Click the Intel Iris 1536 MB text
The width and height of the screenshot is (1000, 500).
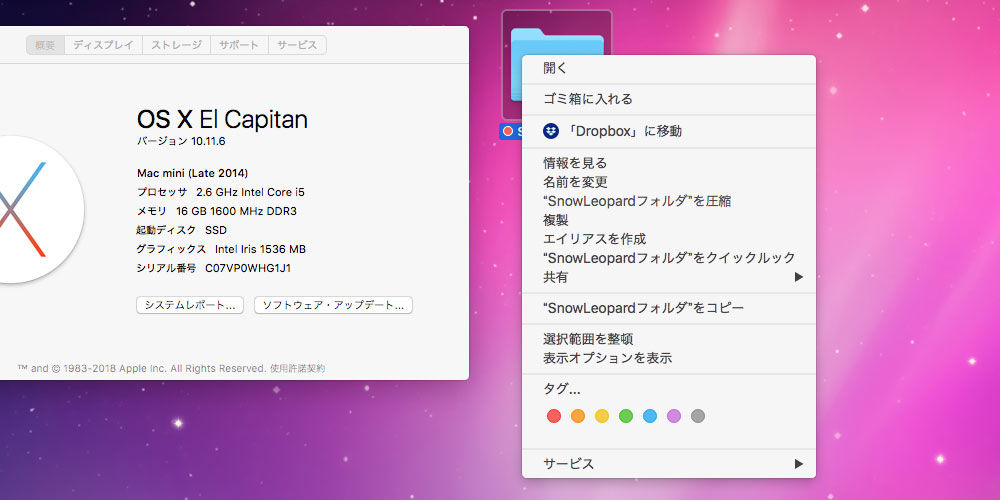click(x=260, y=249)
